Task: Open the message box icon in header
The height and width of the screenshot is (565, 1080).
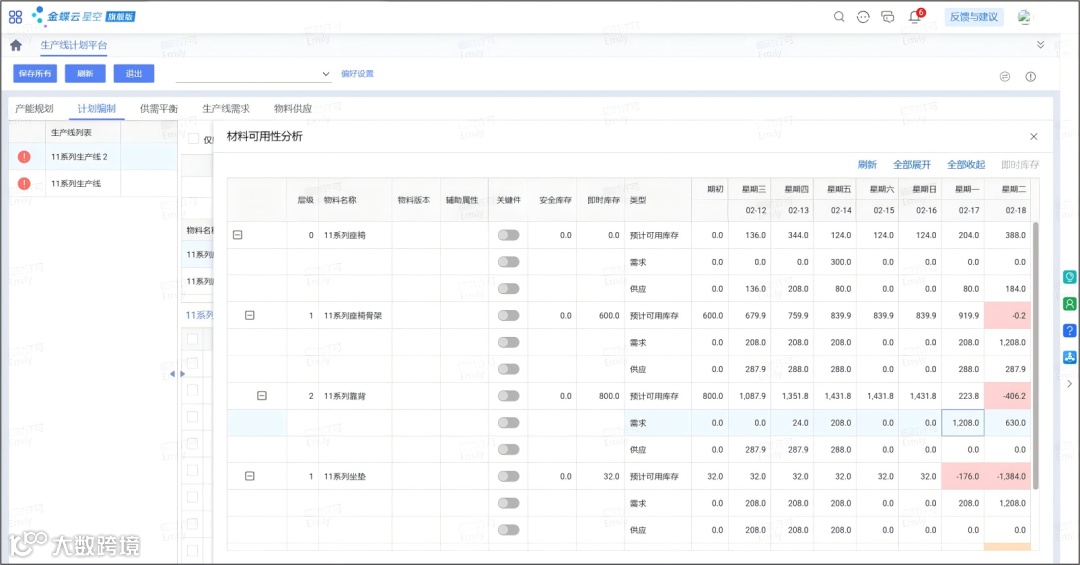Action: tap(888, 17)
